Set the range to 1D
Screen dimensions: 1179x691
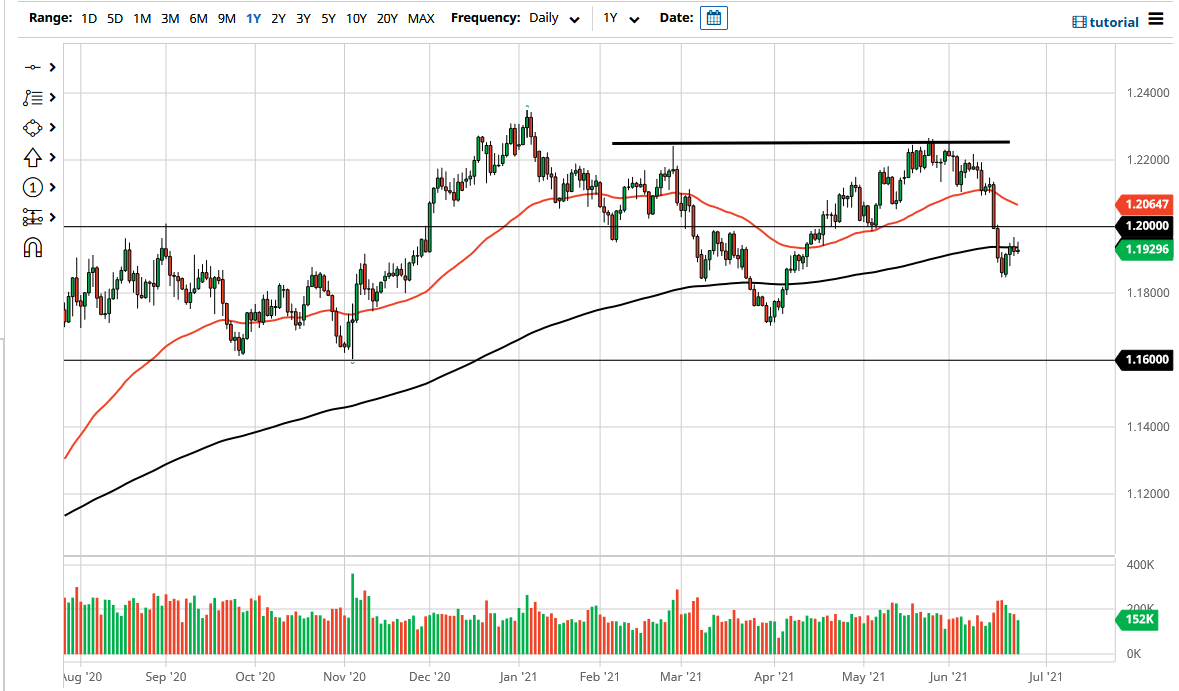pos(89,18)
